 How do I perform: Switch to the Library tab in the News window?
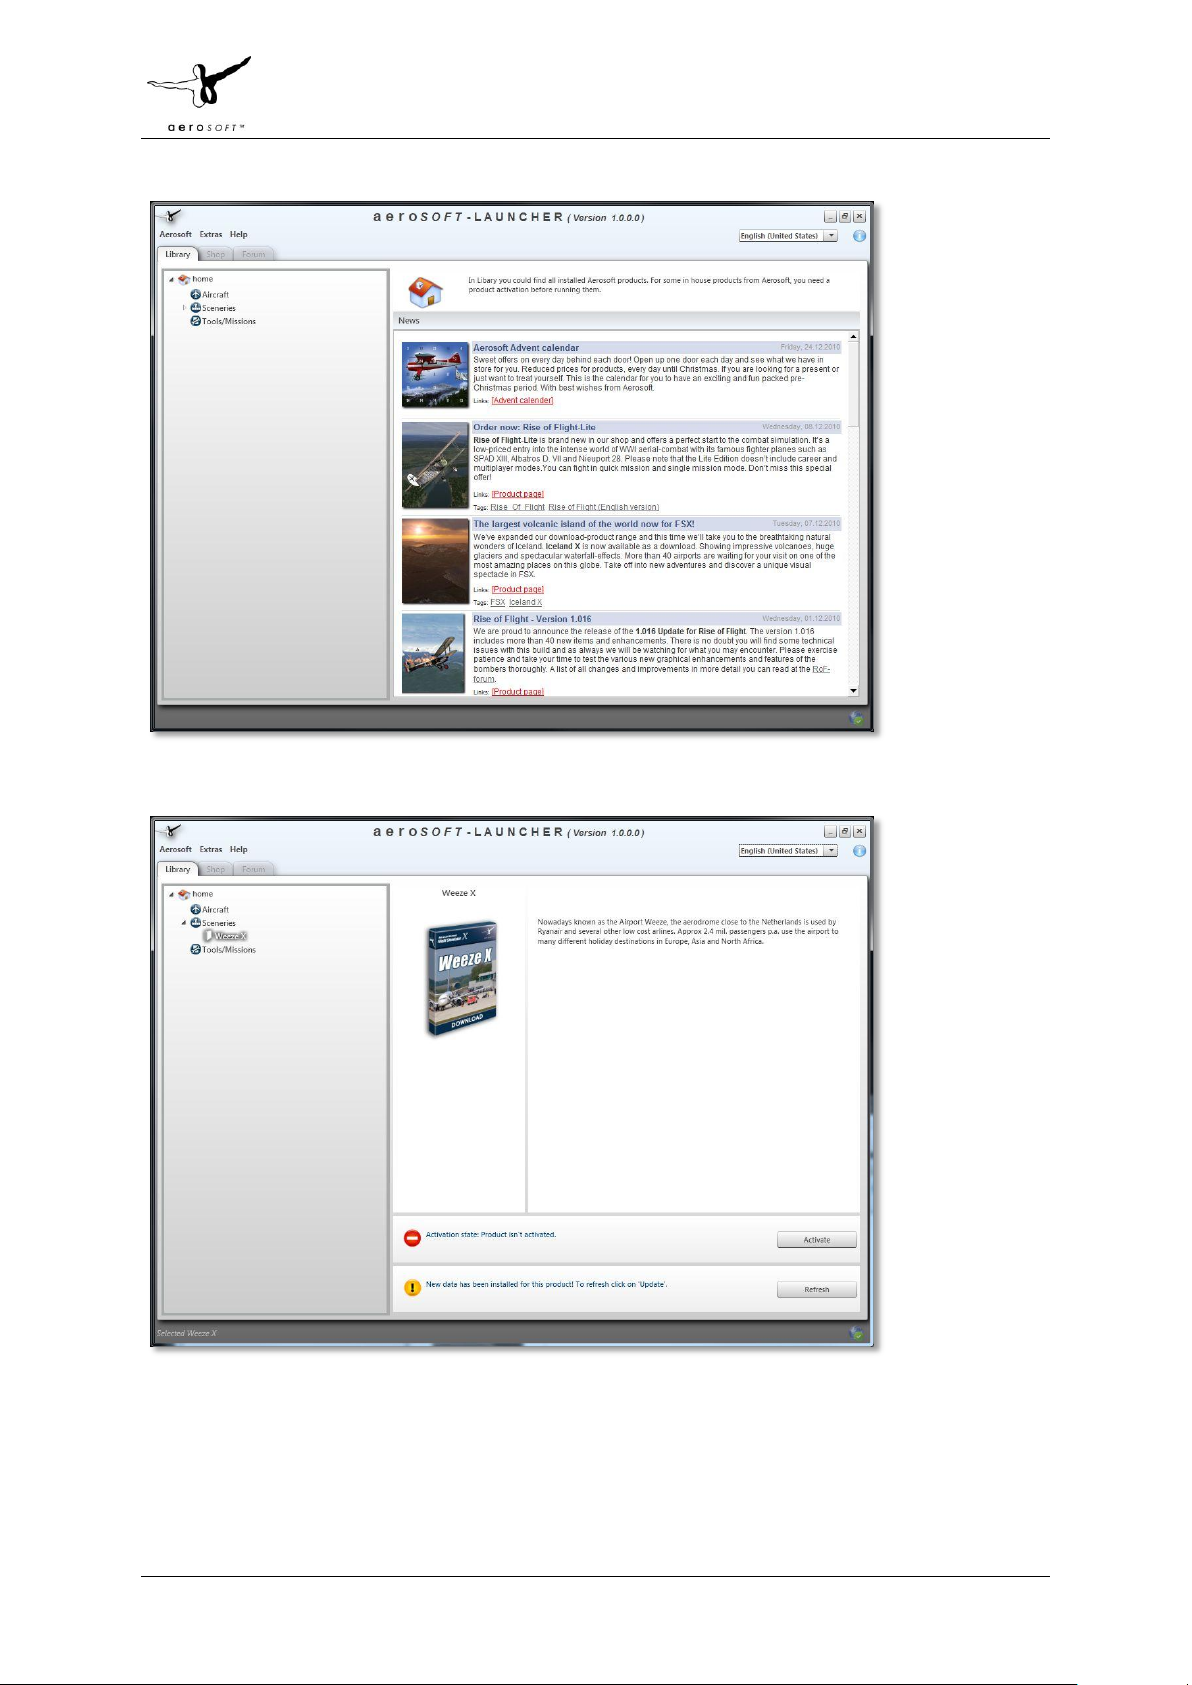click(x=178, y=254)
